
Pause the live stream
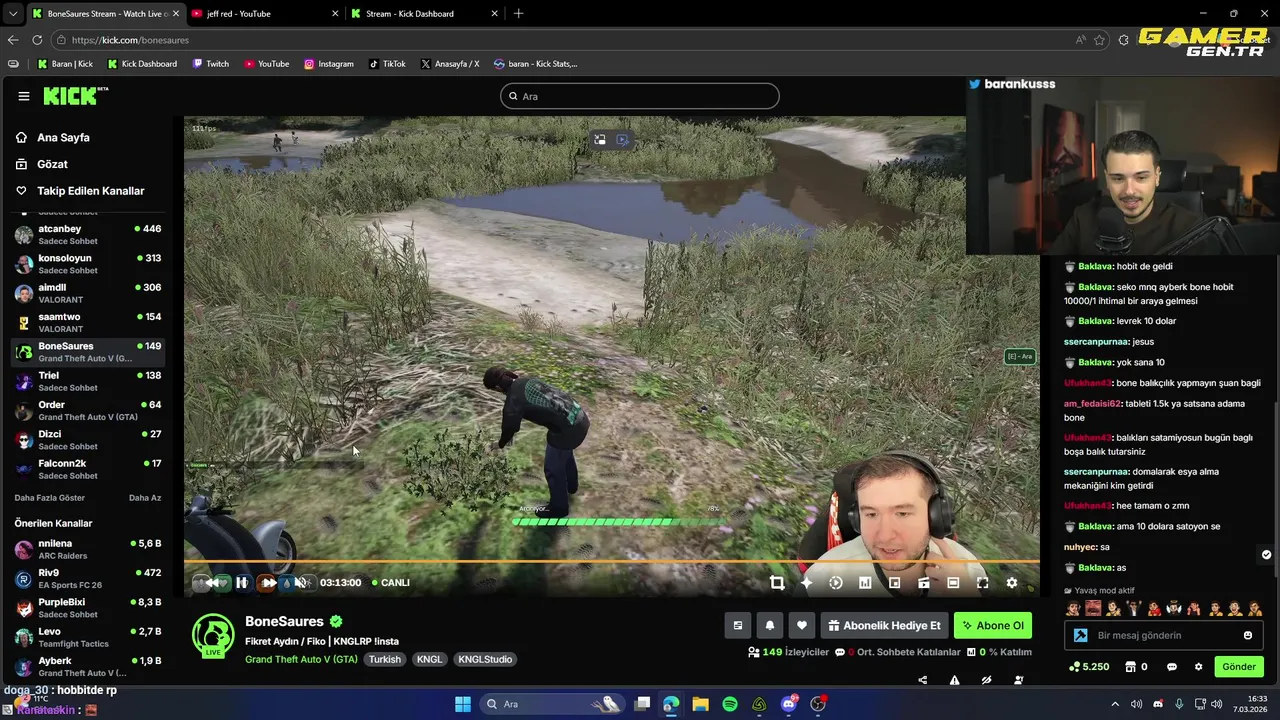tap(241, 583)
